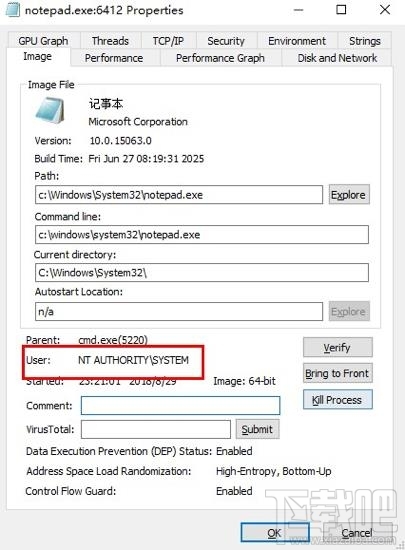This screenshot has width=405, height=550.
Task: Open the Disk and Network tab
Action: click(337, 58)
